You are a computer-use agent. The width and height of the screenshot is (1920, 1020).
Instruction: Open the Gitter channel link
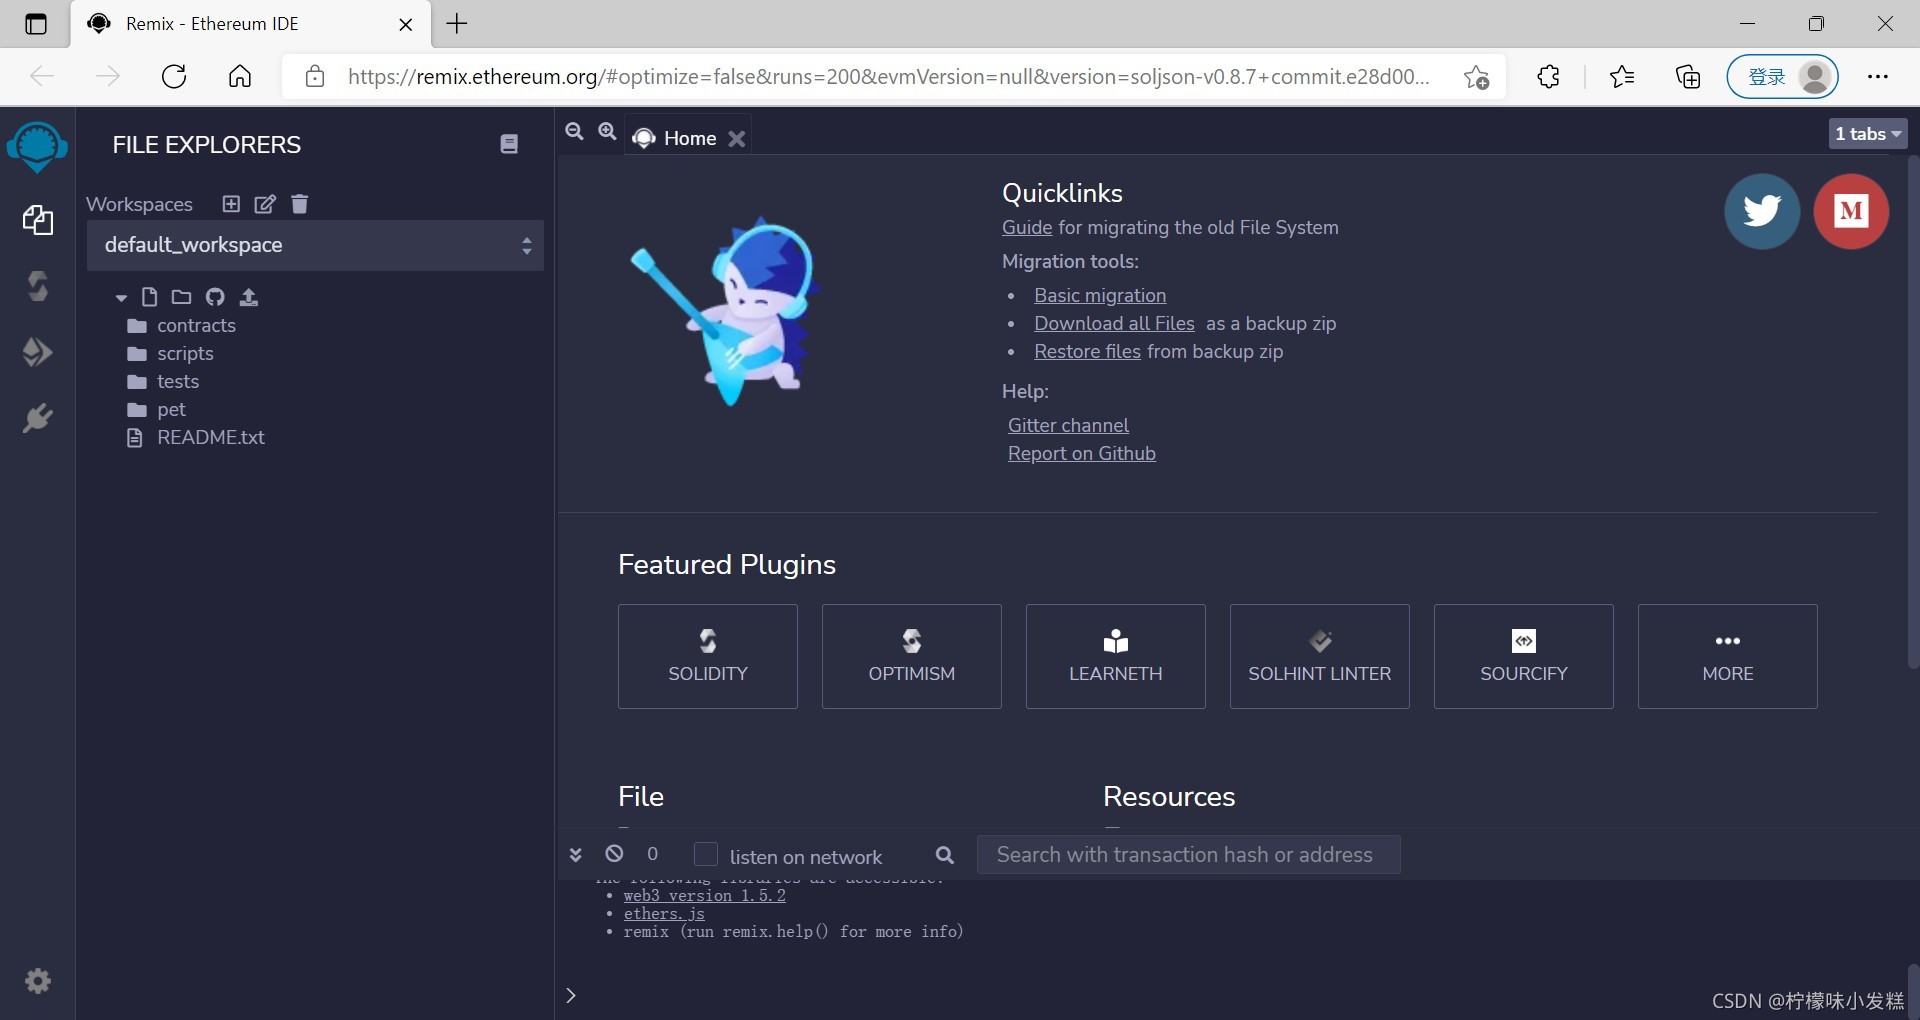1068,425
